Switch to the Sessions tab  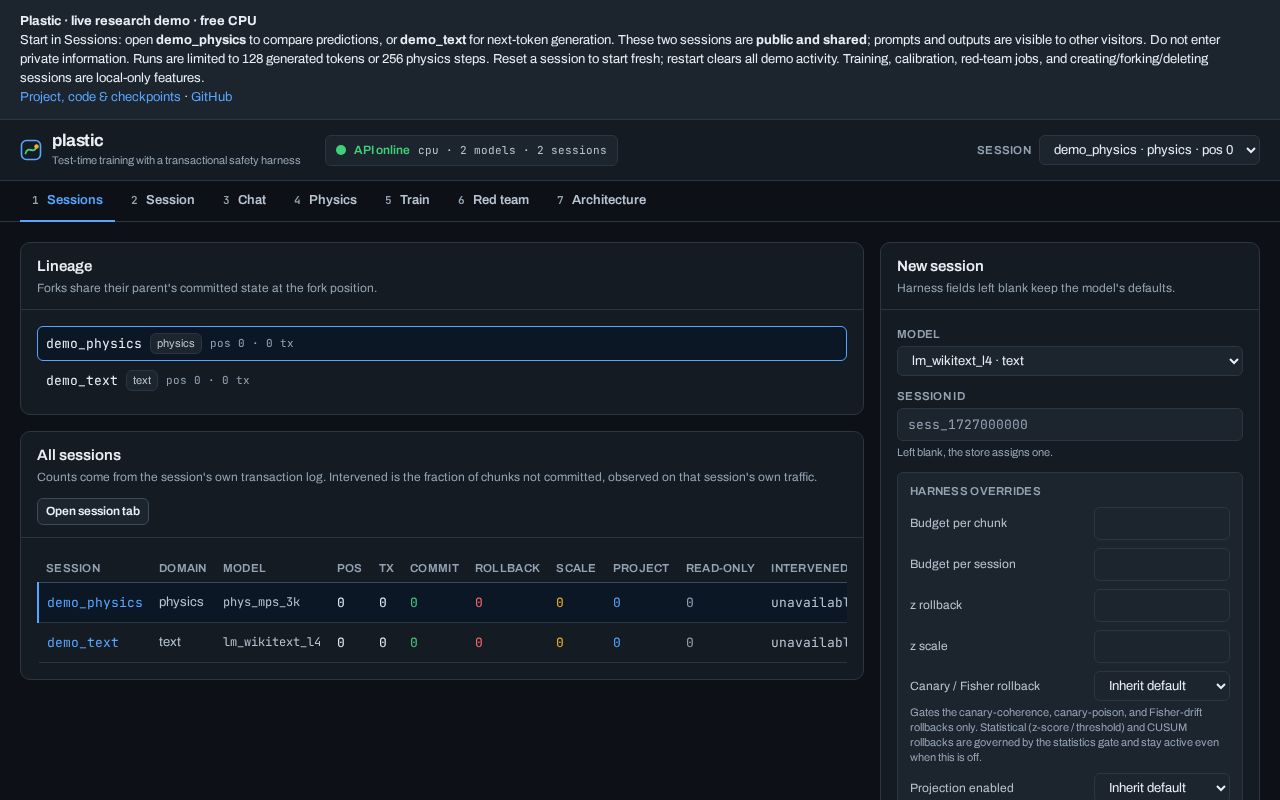(67, 200)
